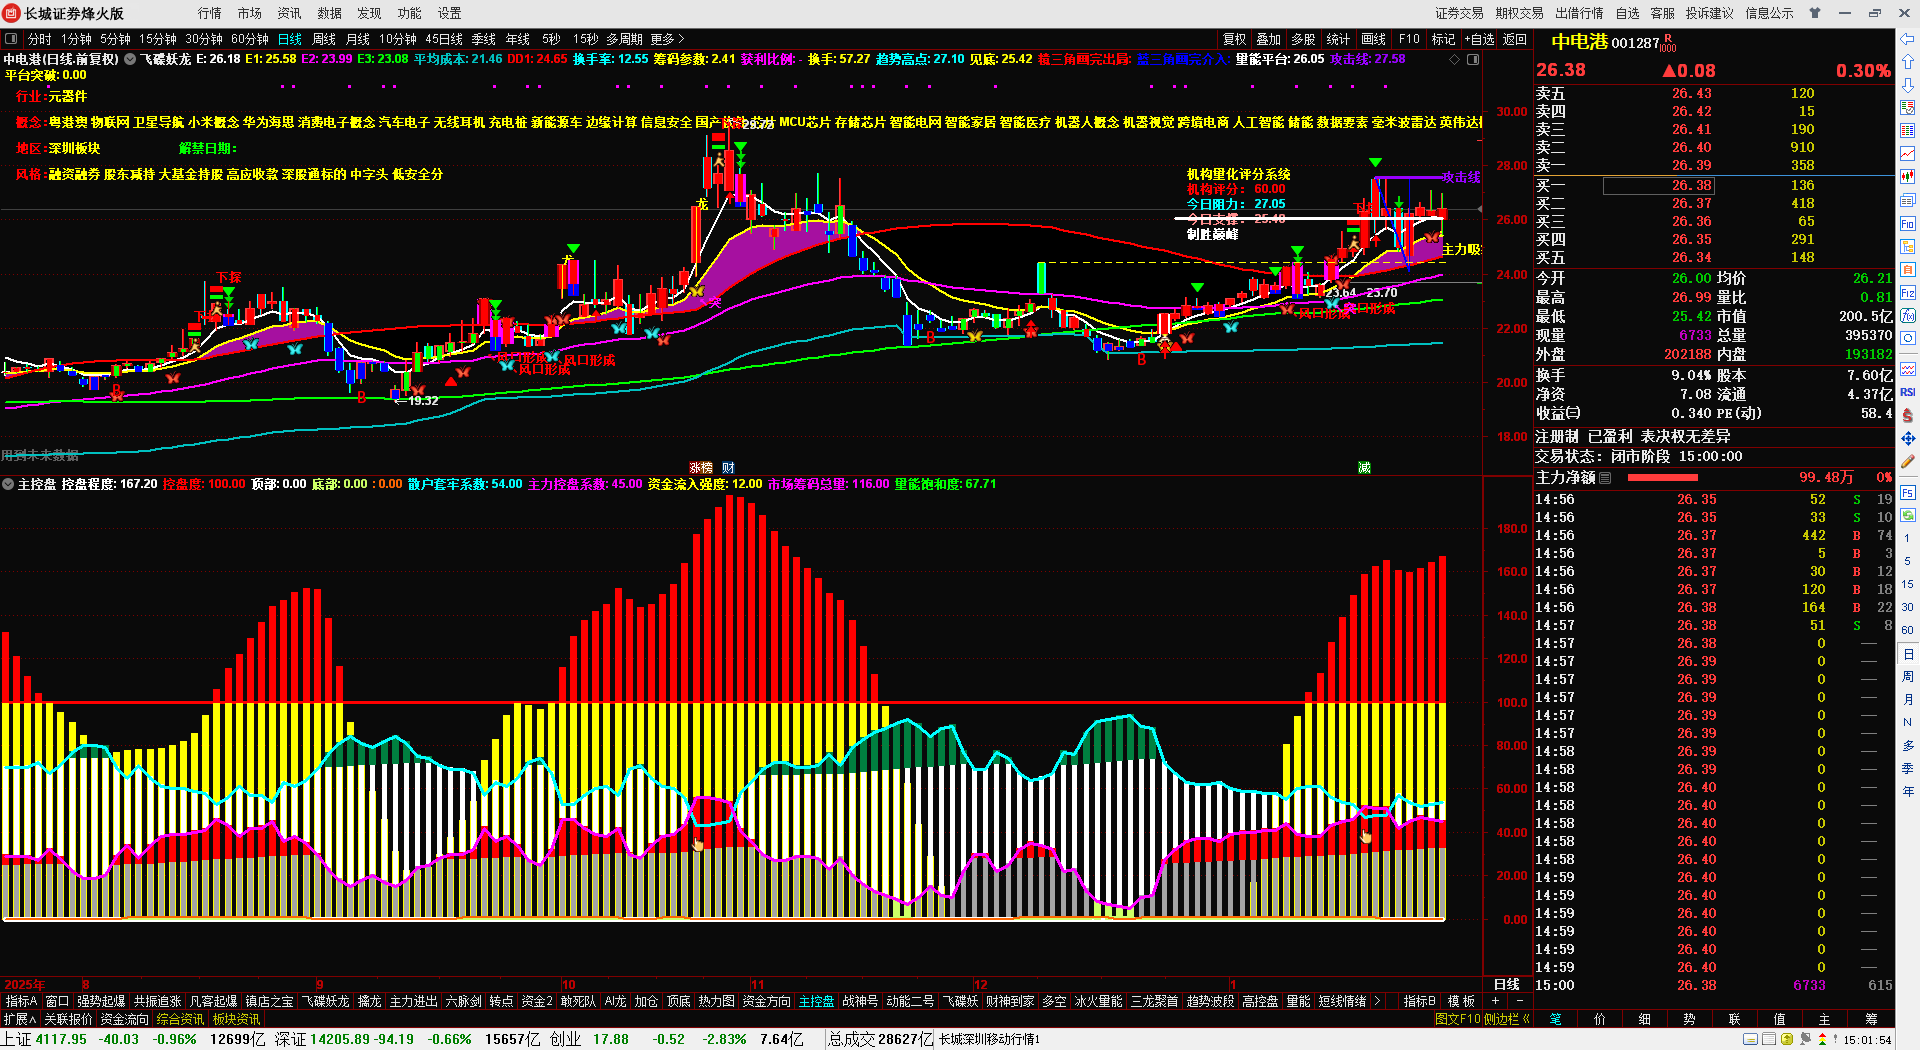Click the 买一 price box 26.38
The width and height of the screenshot is (1920, 1050).
[x=1659, y=186]
